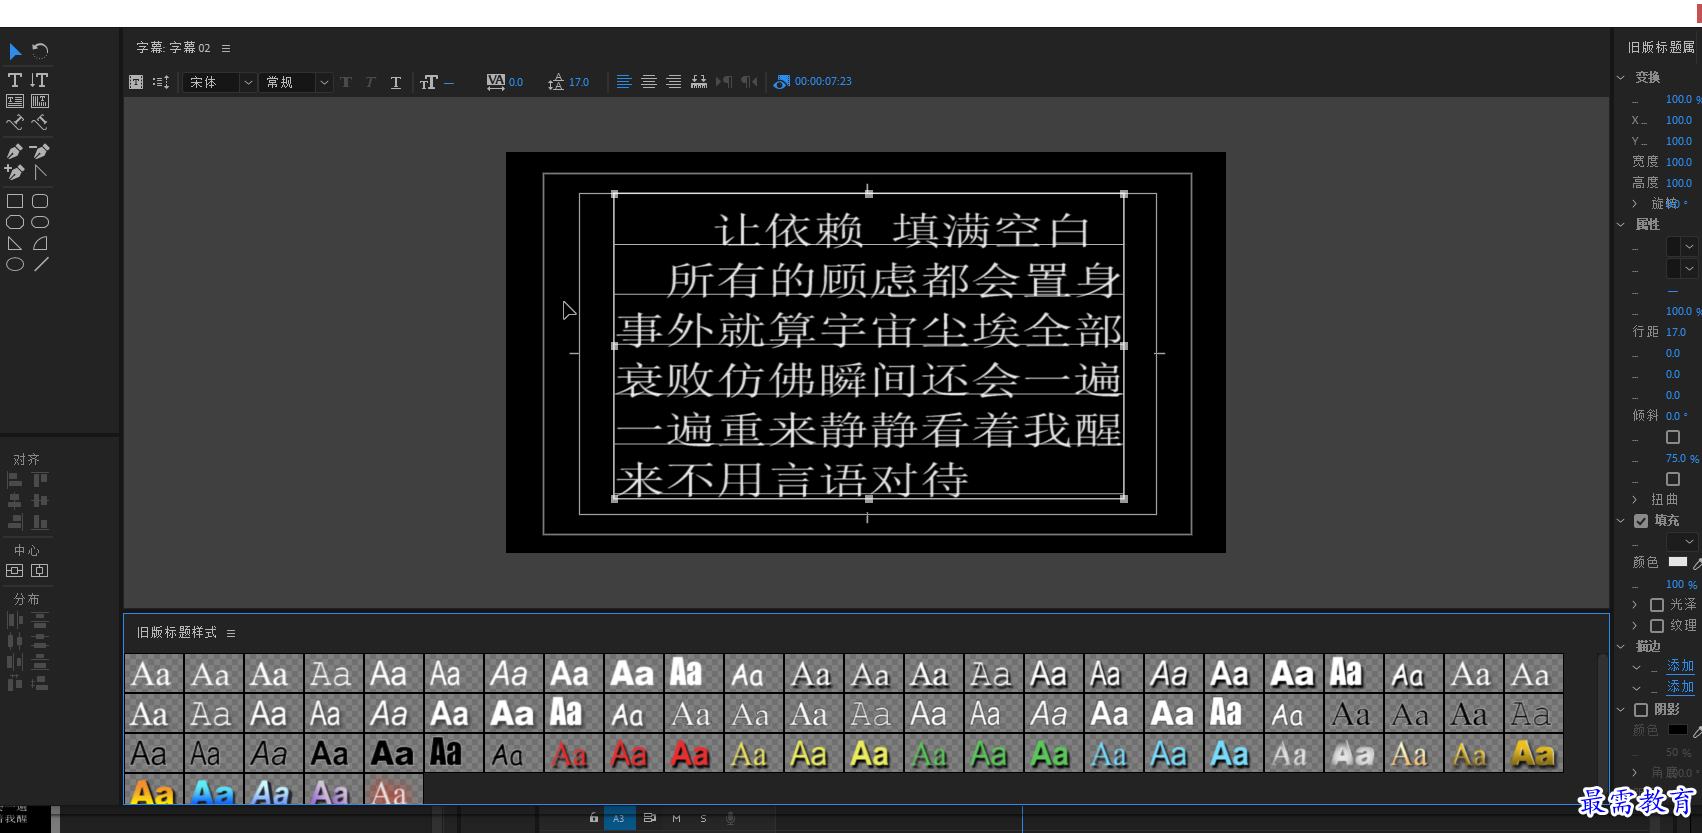
Task: Select the Ellipse tool
Action: [x=15, y=264]
